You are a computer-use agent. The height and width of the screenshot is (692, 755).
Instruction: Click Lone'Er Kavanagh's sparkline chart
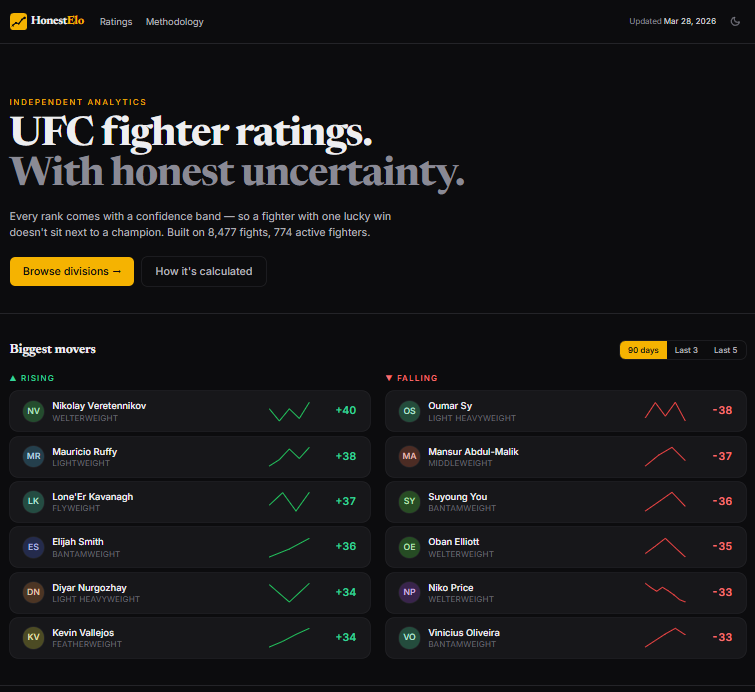coord(289,501)
